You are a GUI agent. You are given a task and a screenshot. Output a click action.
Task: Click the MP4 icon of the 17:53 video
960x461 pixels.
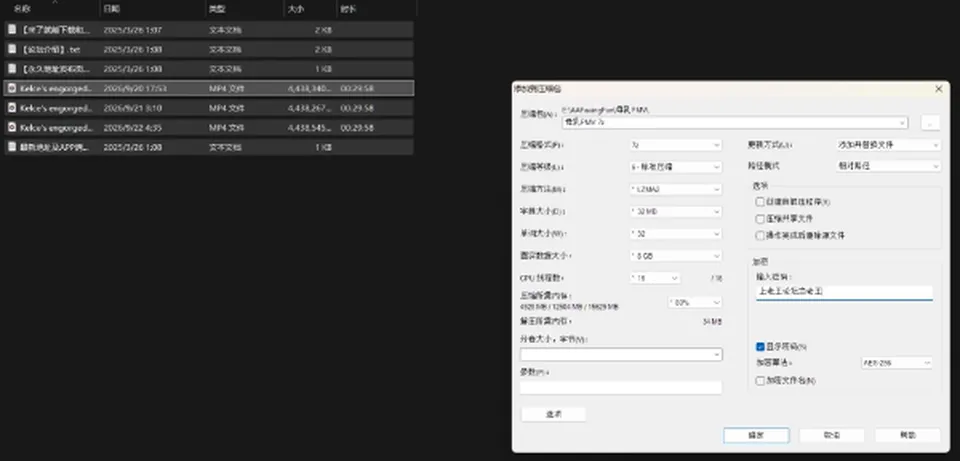12,88
